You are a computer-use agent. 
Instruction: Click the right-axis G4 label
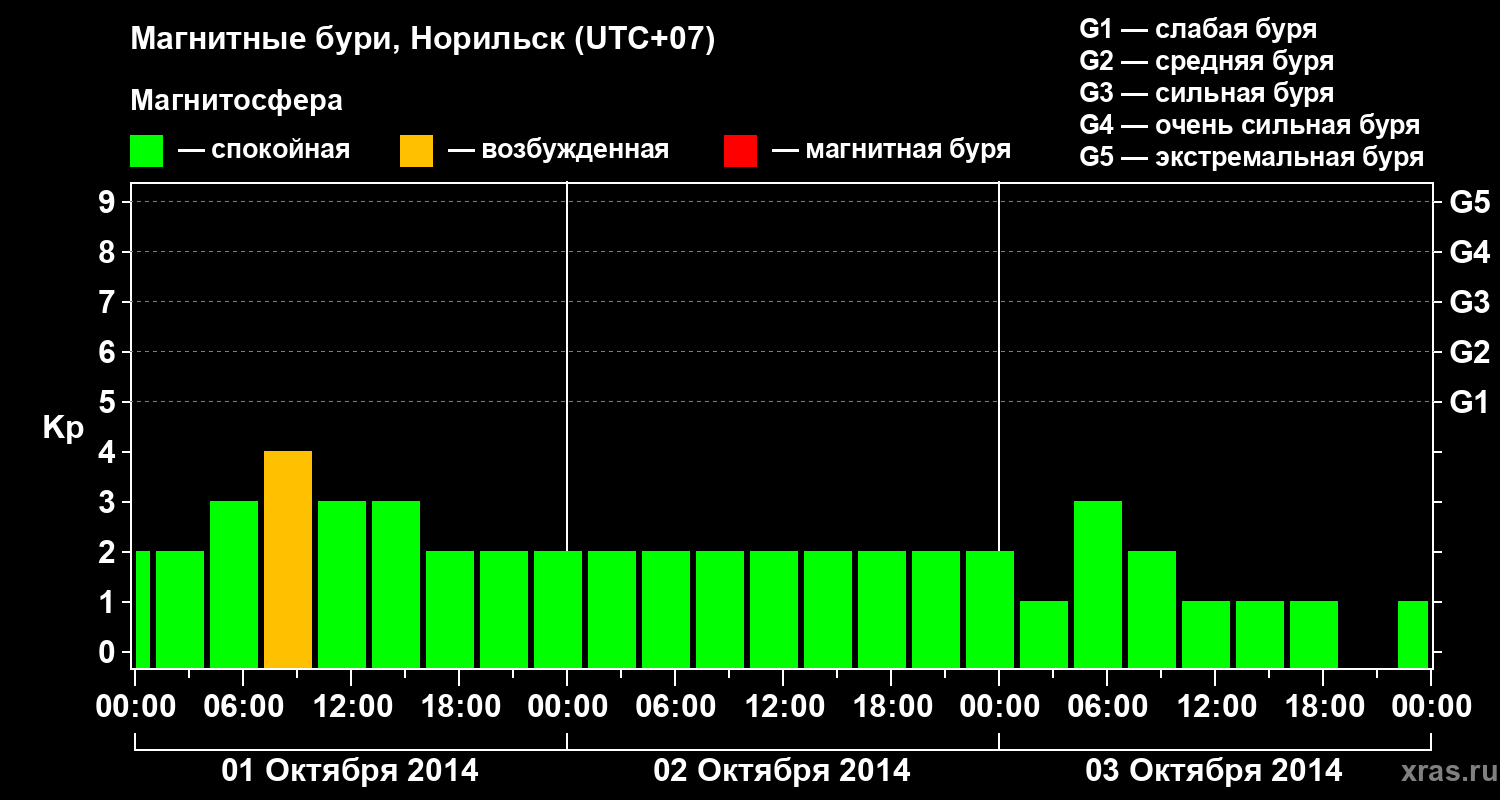pyautogui.click(x=1469, y=252)
